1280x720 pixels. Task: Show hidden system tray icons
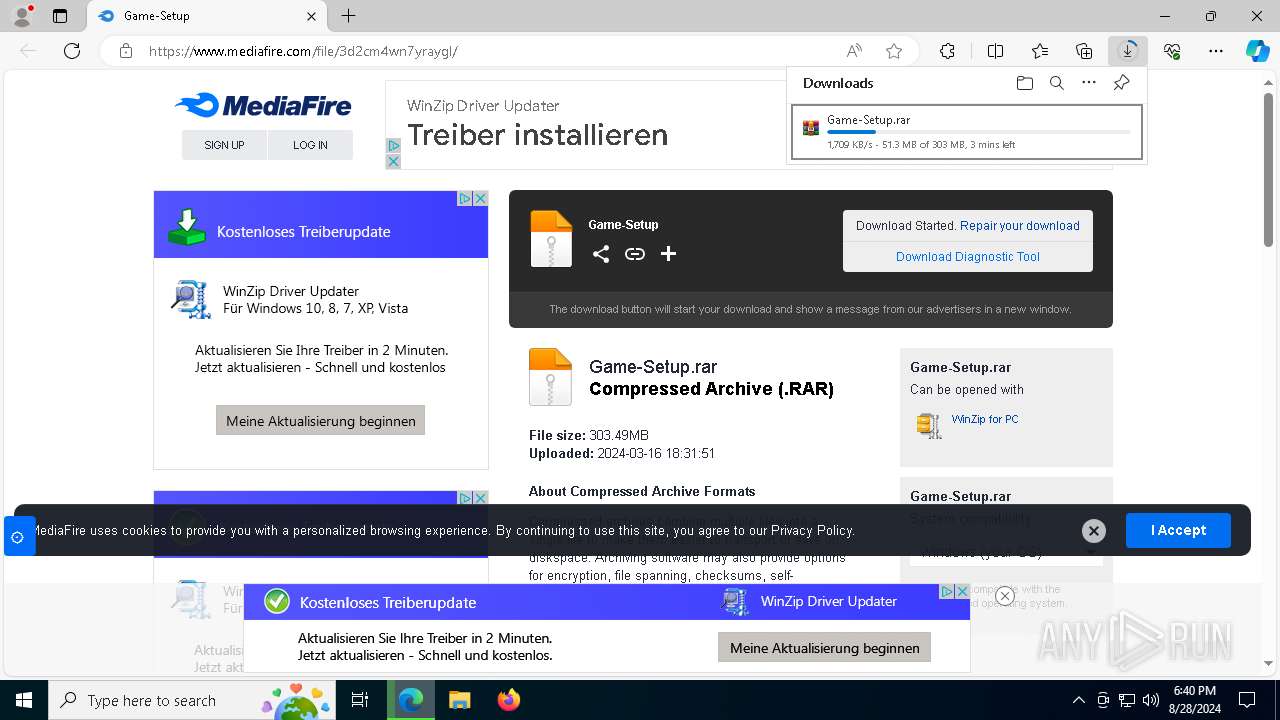tap(1078, 700)
